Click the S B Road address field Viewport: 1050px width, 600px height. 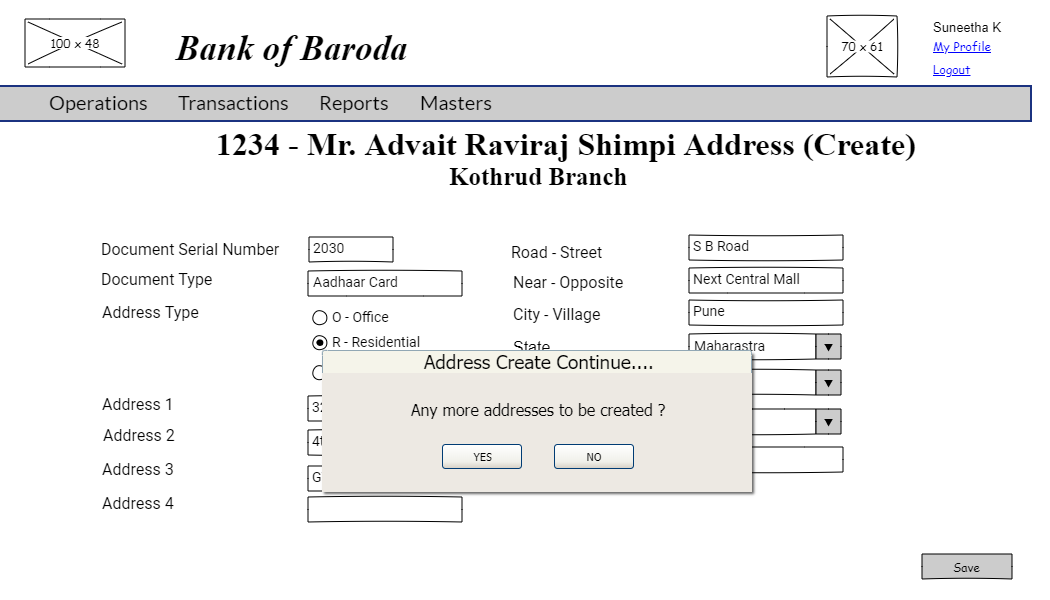coord(765,247)
